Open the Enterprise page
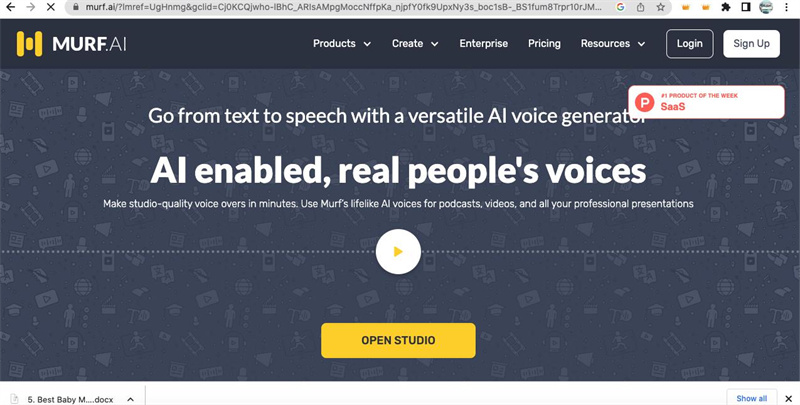The image size is (800, 405). [x=484, y=44]
